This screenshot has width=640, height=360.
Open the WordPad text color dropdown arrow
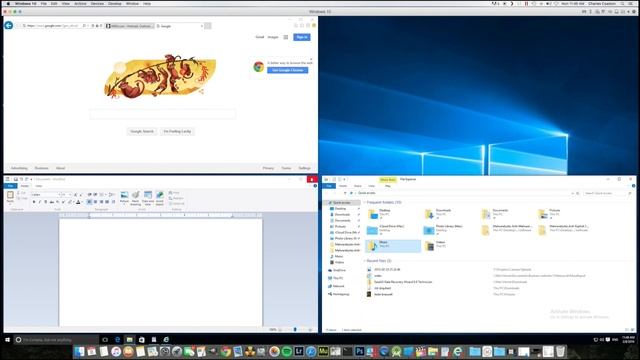(x=82, y=202)
